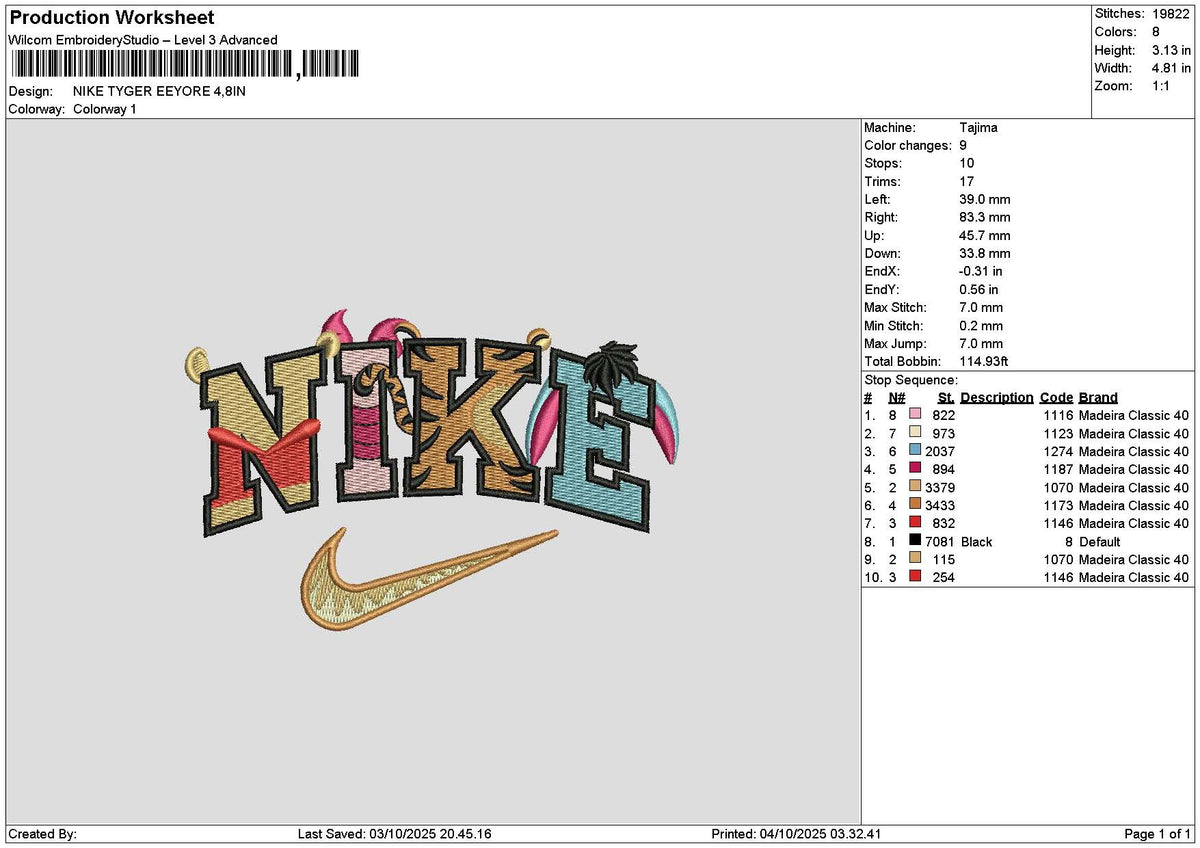Screen dimensions: 1200x848
Task: Click the Width value '4.81 in'
Action: pyautogui.click(x=1171, y=68)
